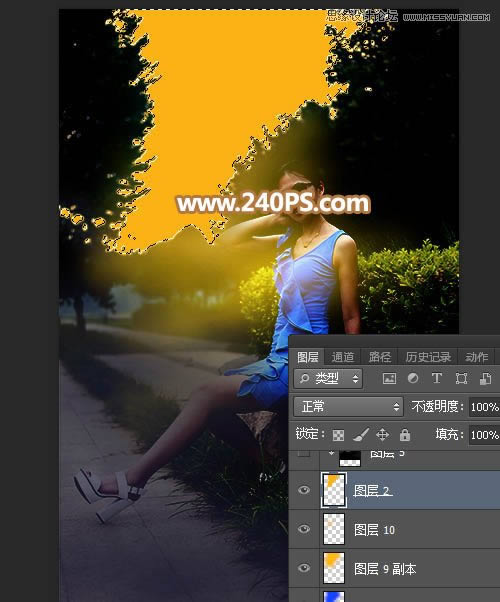This screenshot has width=500, height=602.
Task: Lock position move icon
Action: [x=382, y=435]
